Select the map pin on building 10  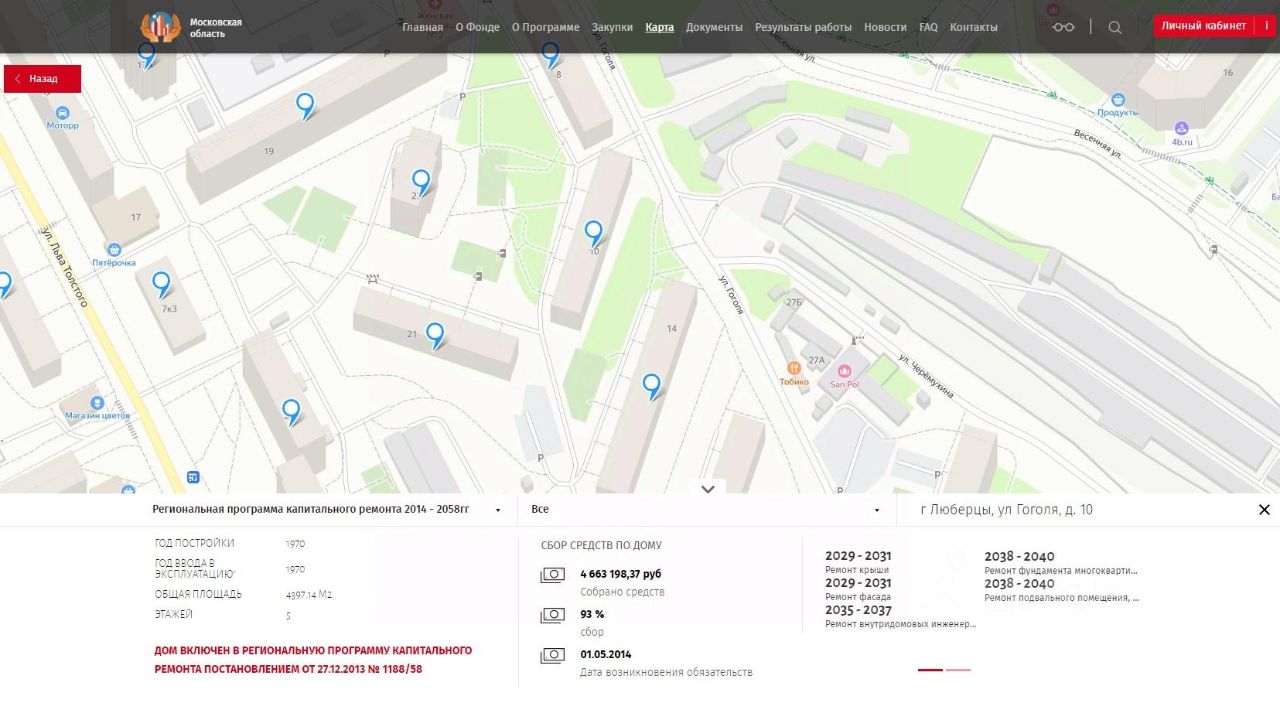593,232
